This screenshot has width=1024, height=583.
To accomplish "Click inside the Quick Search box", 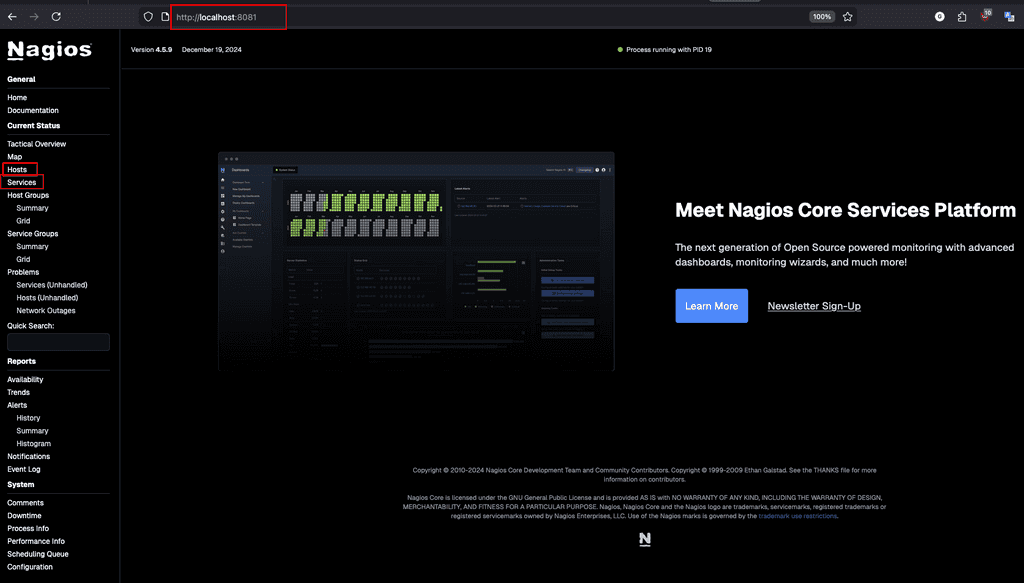I will pyautogui.click(x=58, y=341).
